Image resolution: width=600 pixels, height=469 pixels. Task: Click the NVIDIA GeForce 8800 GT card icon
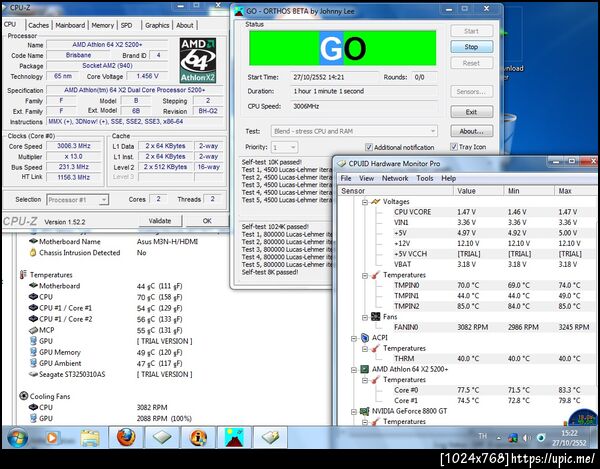365,411
